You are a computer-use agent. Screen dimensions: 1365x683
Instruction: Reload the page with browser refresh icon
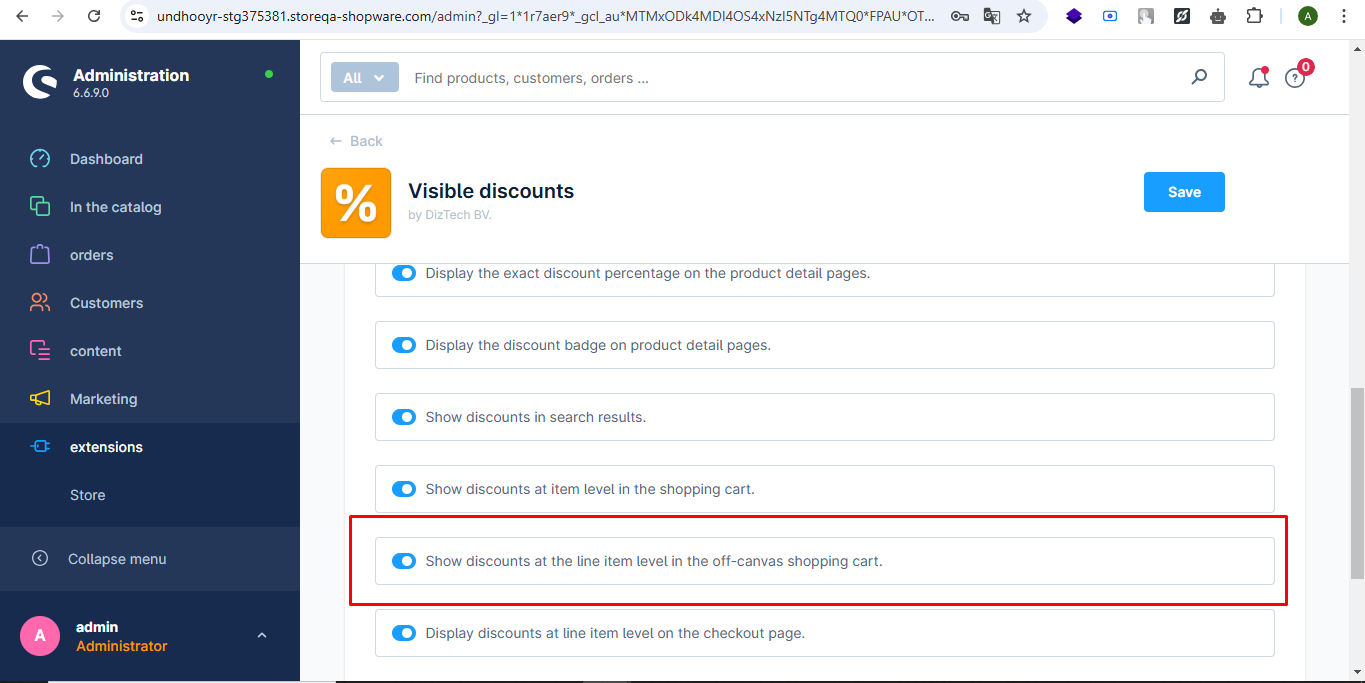click(x=94, y=16)
